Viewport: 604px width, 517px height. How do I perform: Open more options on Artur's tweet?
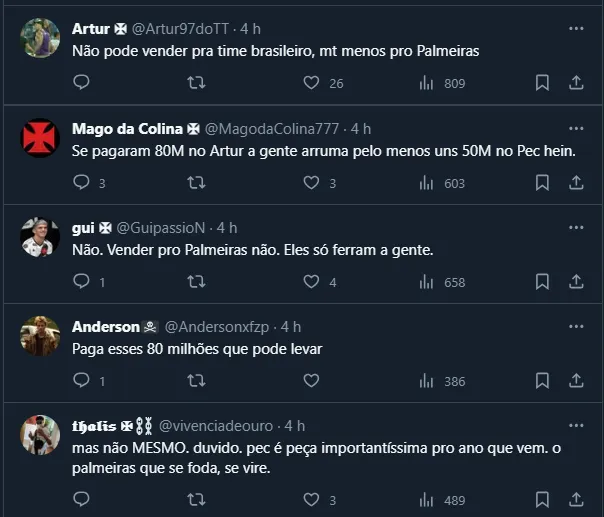575,29
